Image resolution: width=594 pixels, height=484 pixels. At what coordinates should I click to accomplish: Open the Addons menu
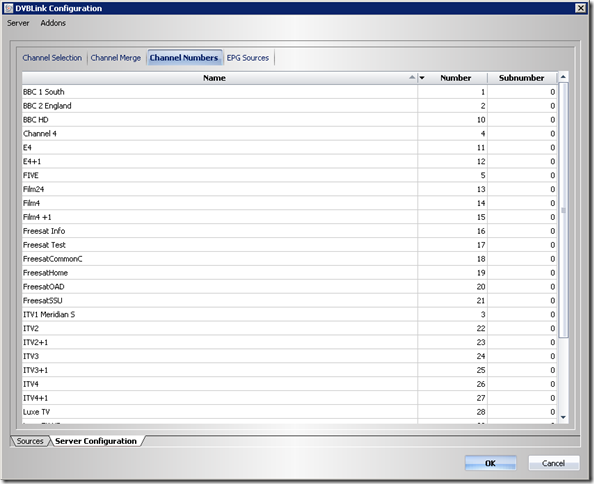click(53, 23)
